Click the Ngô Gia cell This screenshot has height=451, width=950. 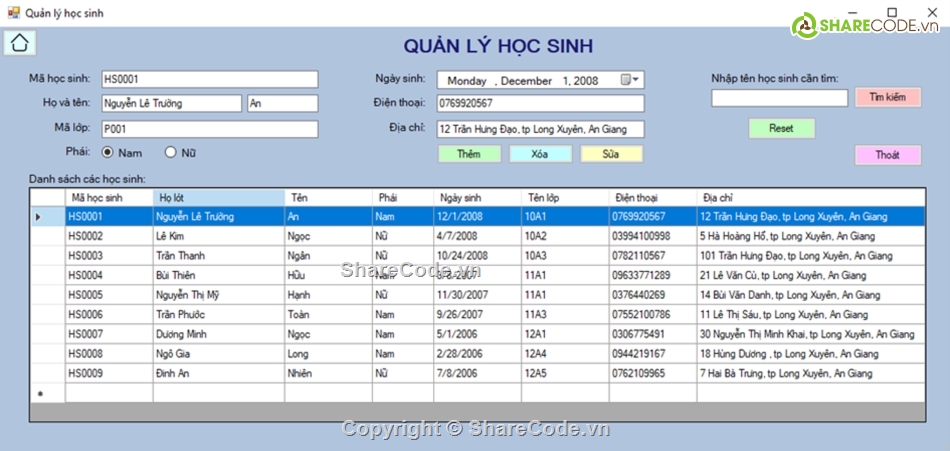(x=219, y=354)
